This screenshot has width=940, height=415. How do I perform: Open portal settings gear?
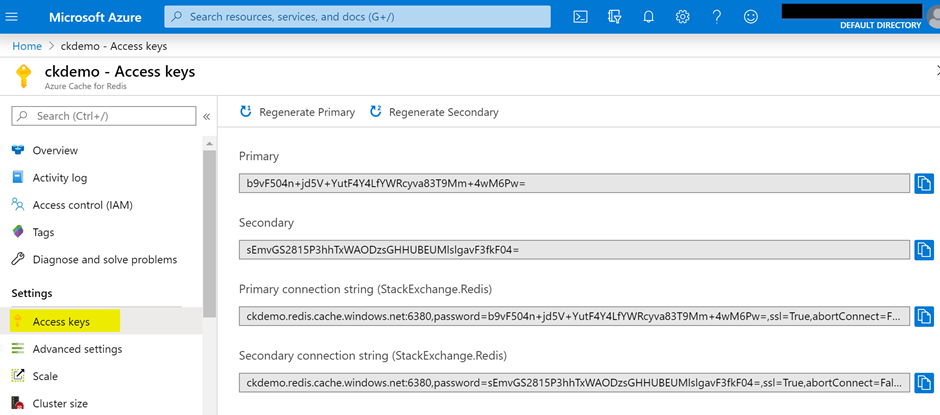[x=682, y=17]
